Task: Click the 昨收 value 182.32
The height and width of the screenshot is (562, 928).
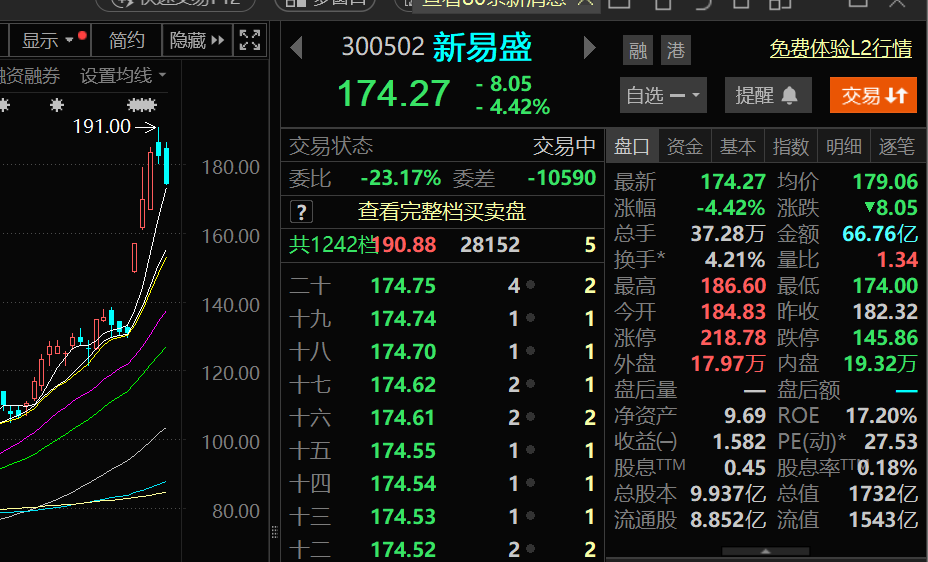Action: [x=885, y=312]
